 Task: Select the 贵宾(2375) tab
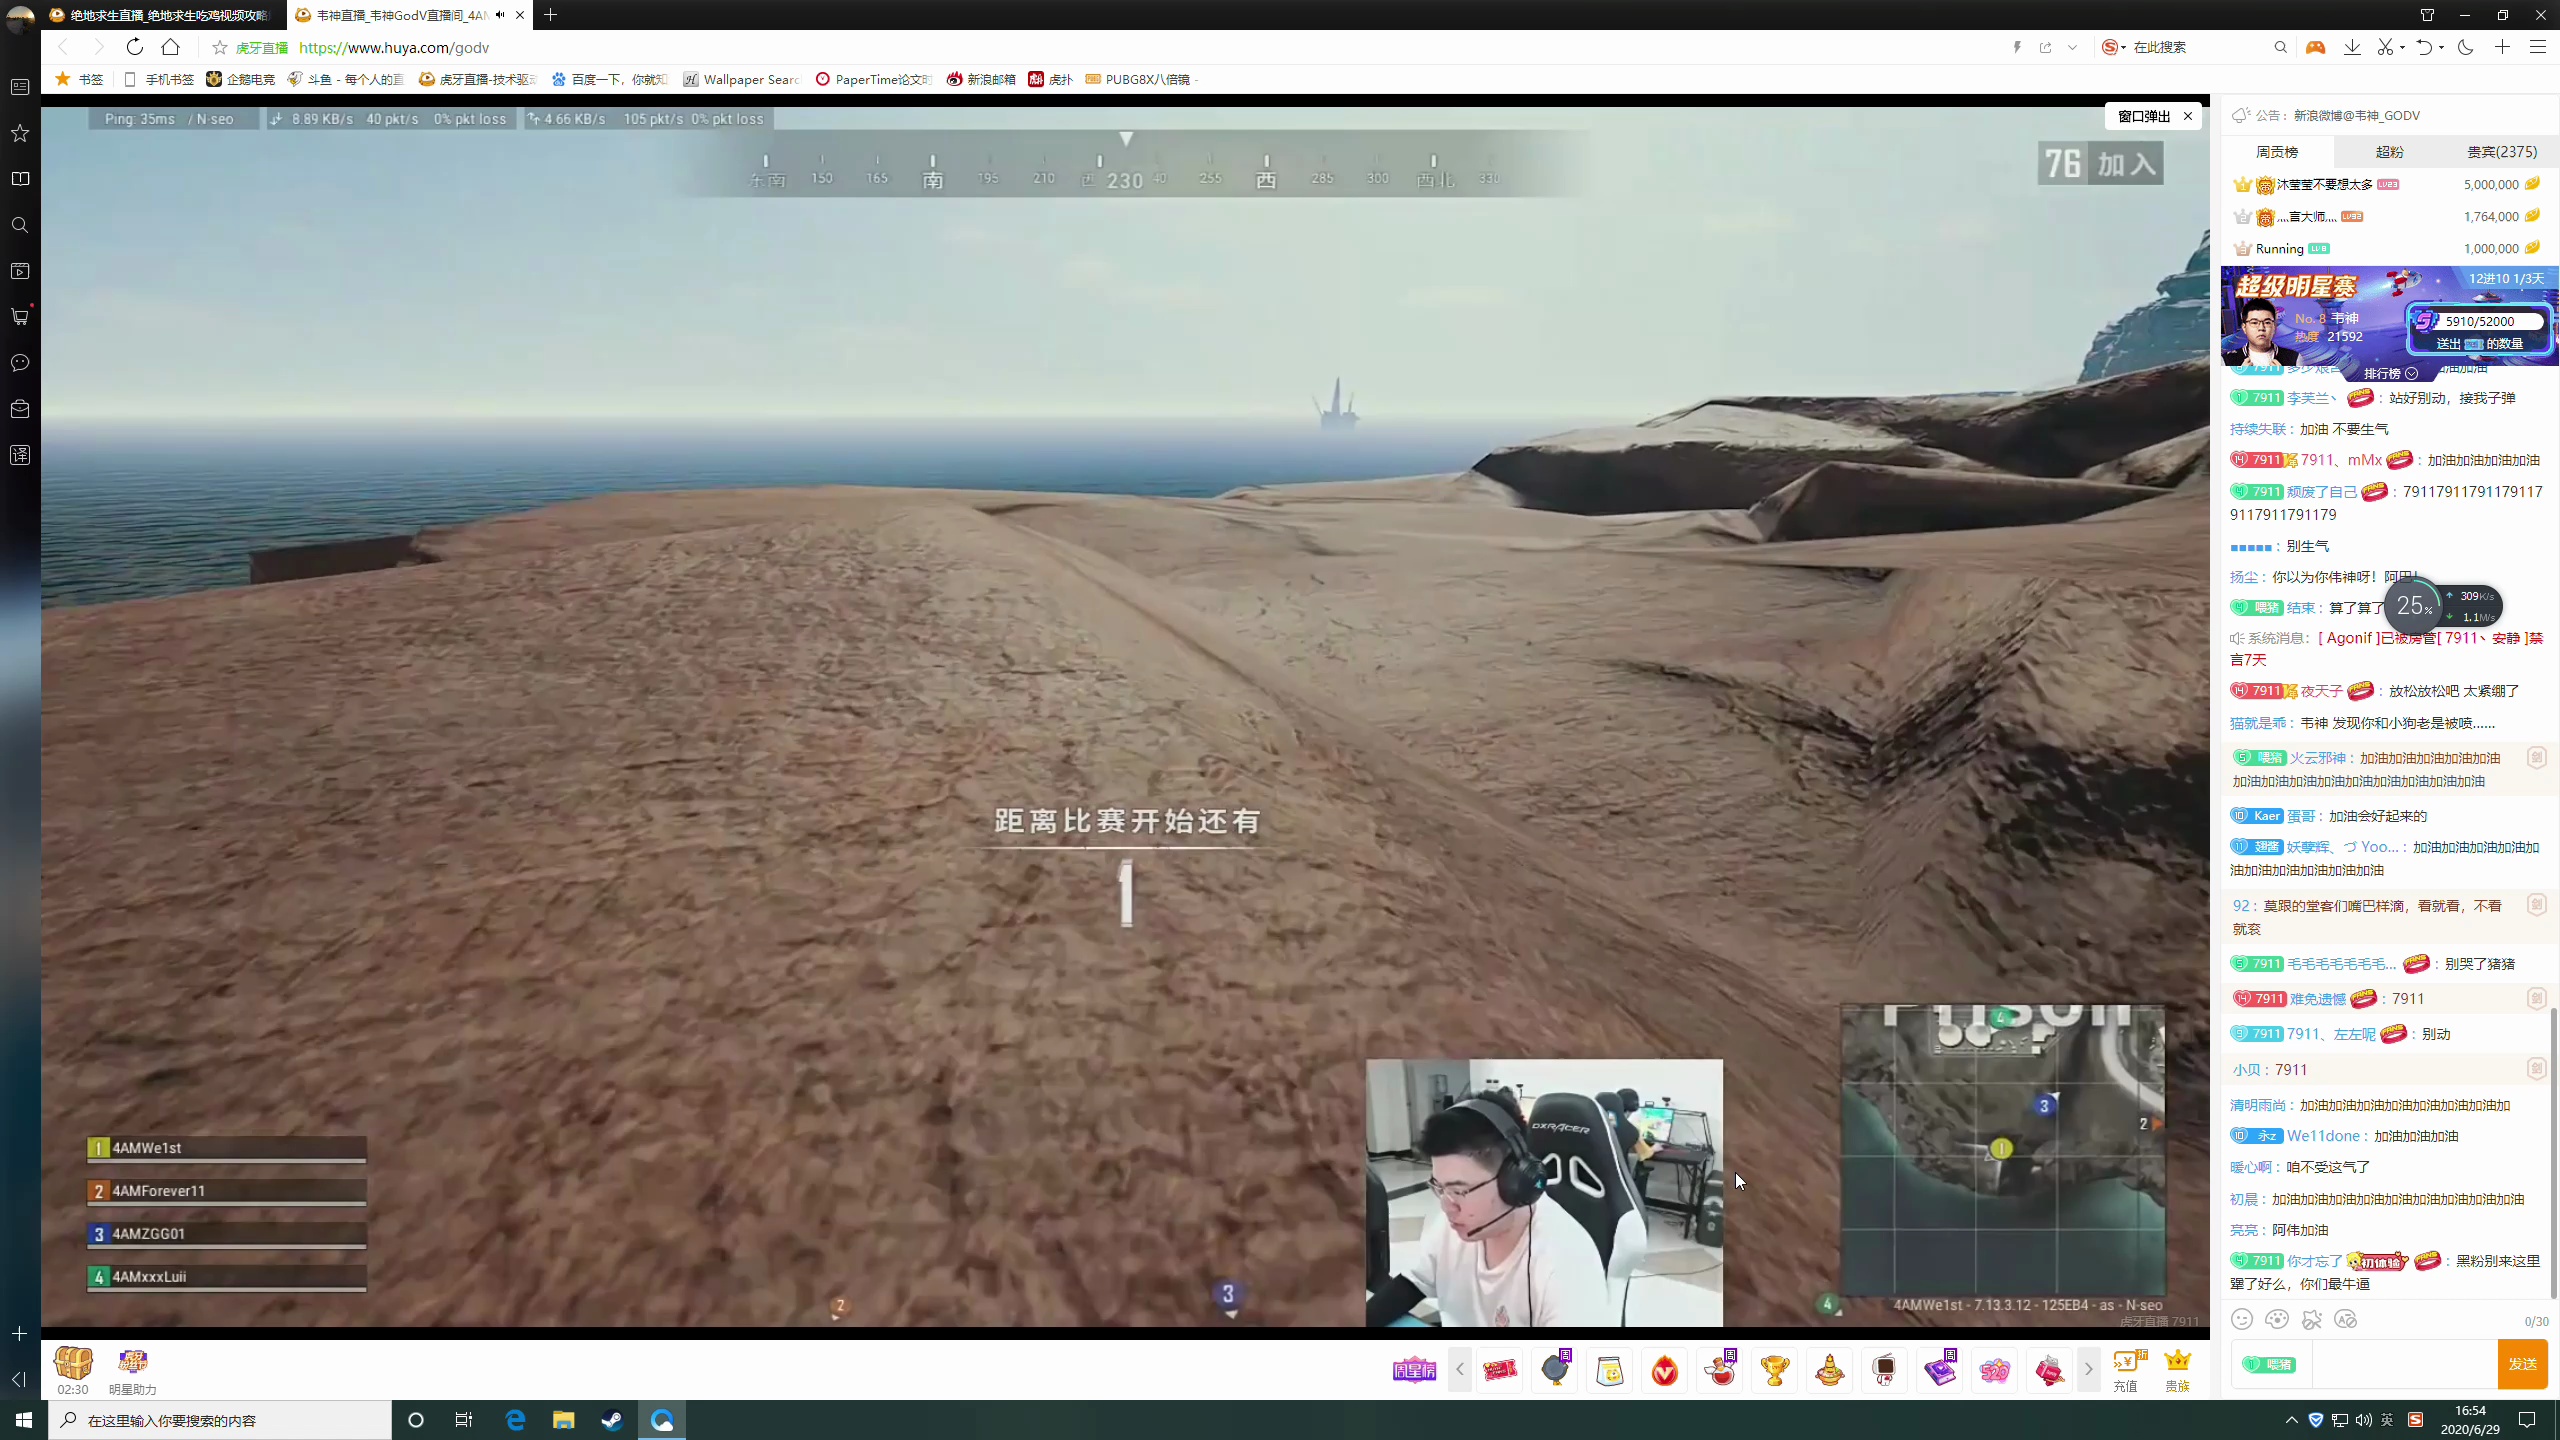(x=2501, y=152)
